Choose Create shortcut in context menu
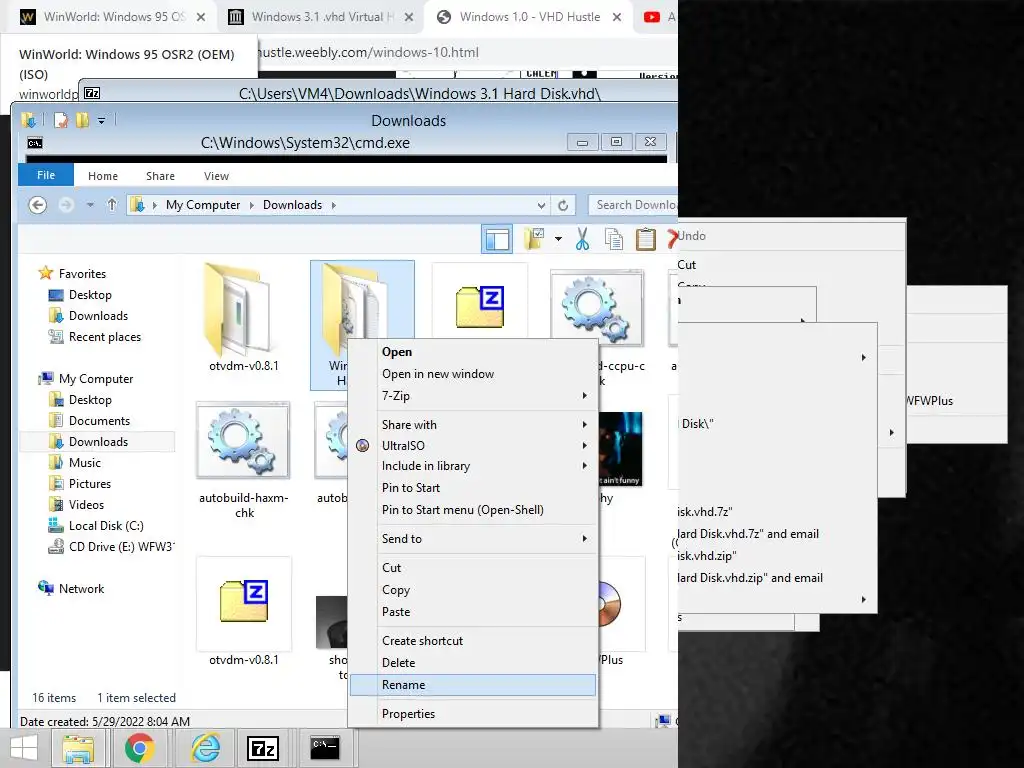The width and height of the screenshot is (1024, 768). coord(473,641)
